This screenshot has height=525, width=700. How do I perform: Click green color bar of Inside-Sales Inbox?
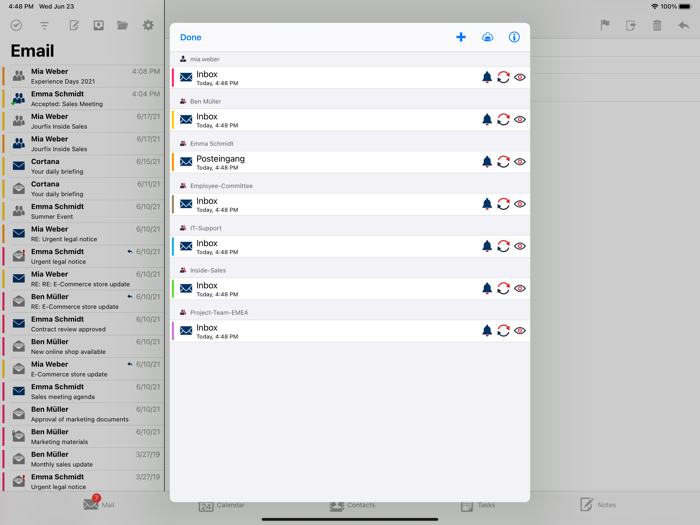coord(173,289)
